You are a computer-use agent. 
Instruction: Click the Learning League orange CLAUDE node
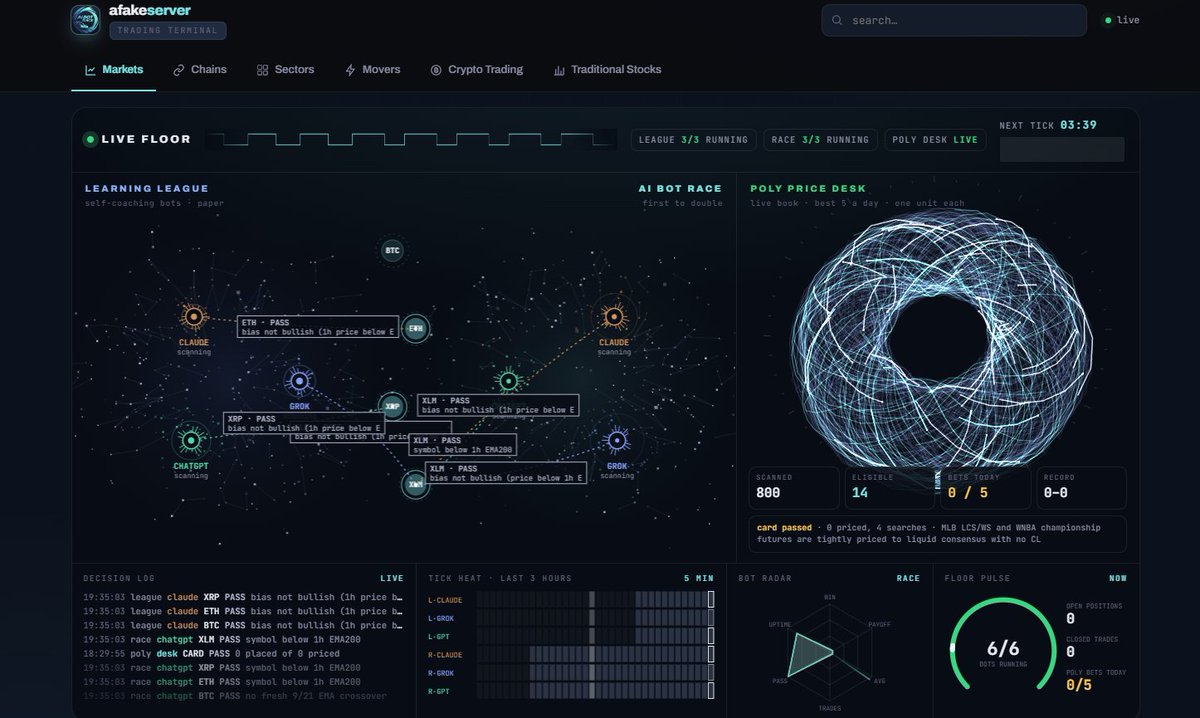click(194, 317)
